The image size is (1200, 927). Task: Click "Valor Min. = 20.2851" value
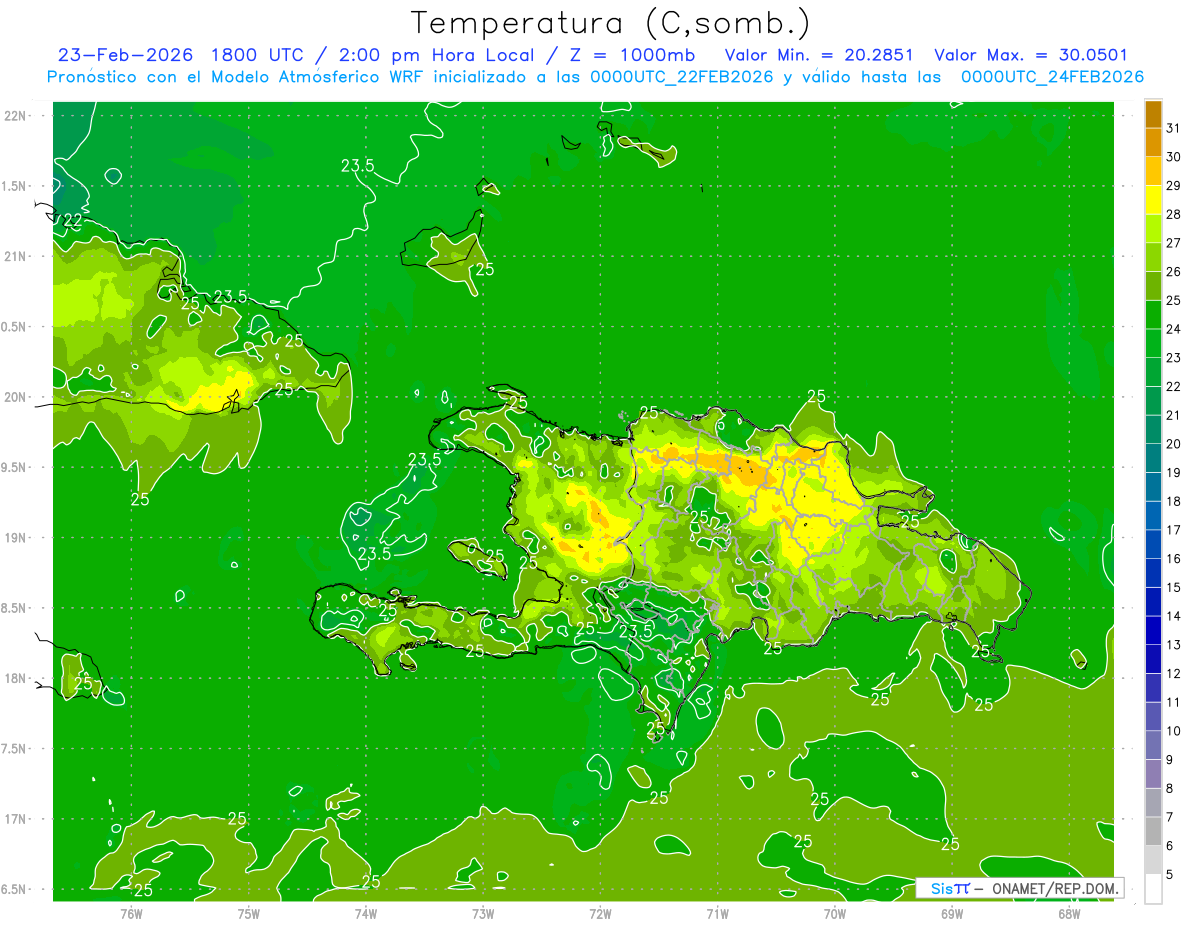point(820,55)
